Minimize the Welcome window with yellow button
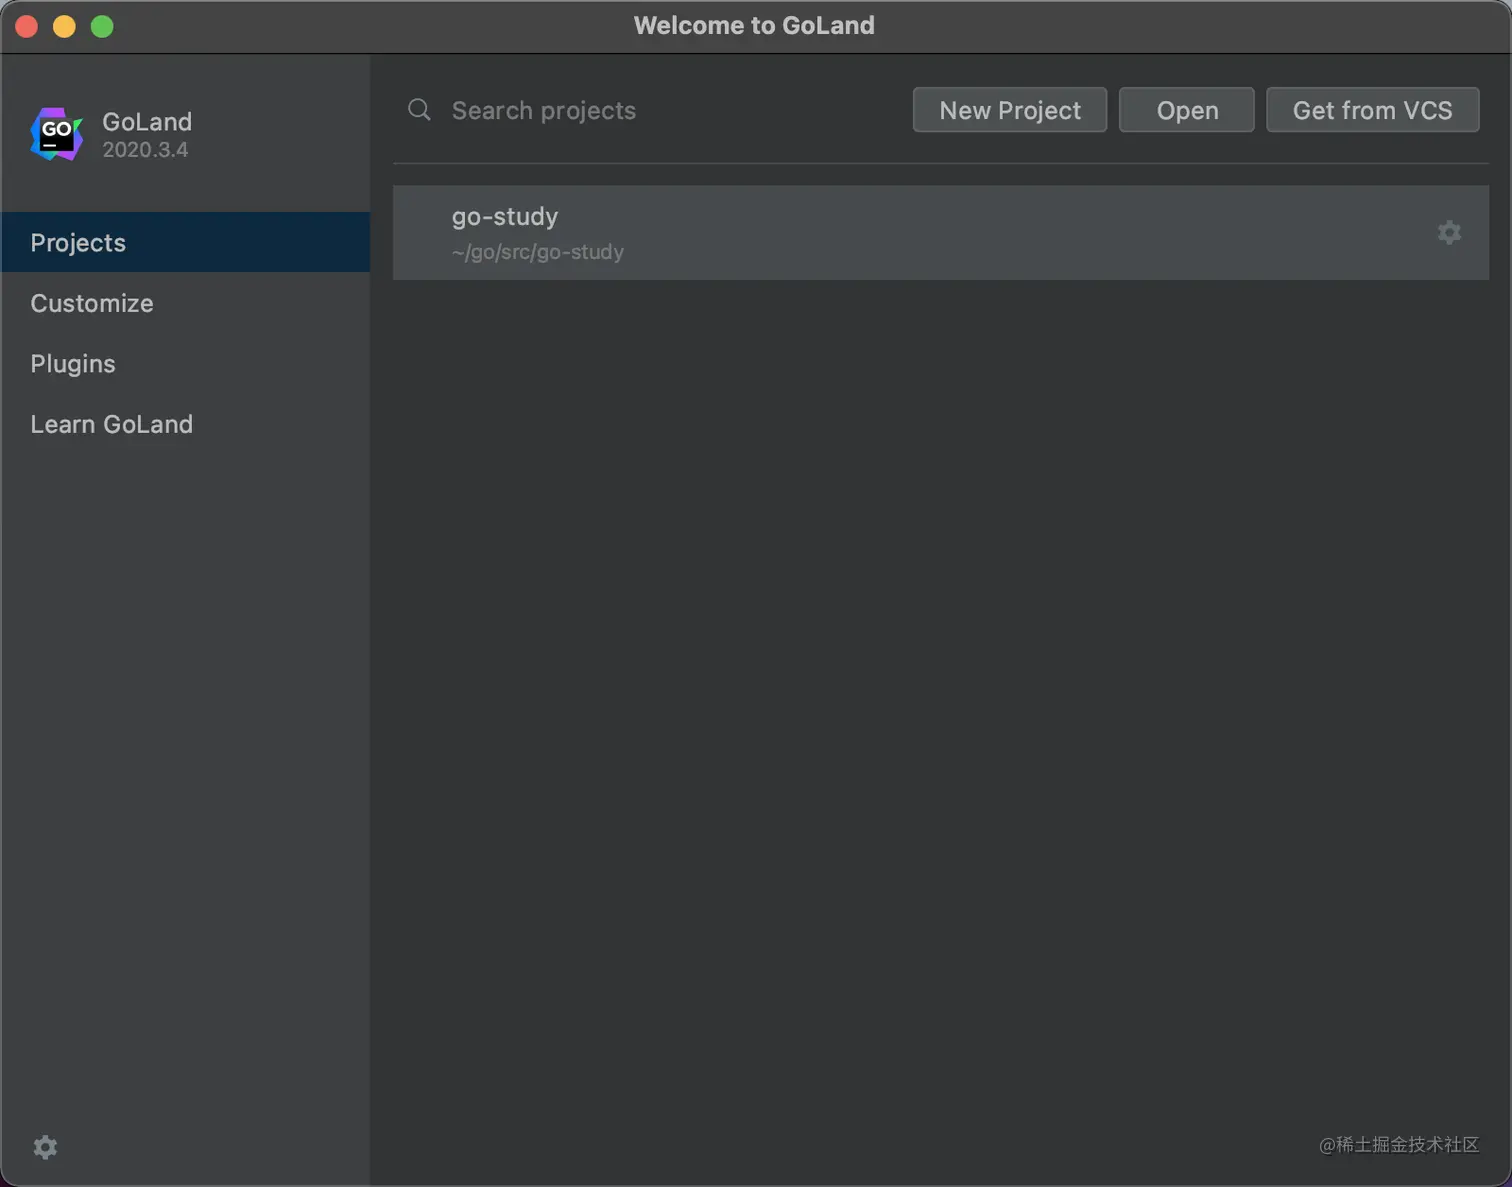This screenshot has height=1187, width=1512. (x=64, y=26)
